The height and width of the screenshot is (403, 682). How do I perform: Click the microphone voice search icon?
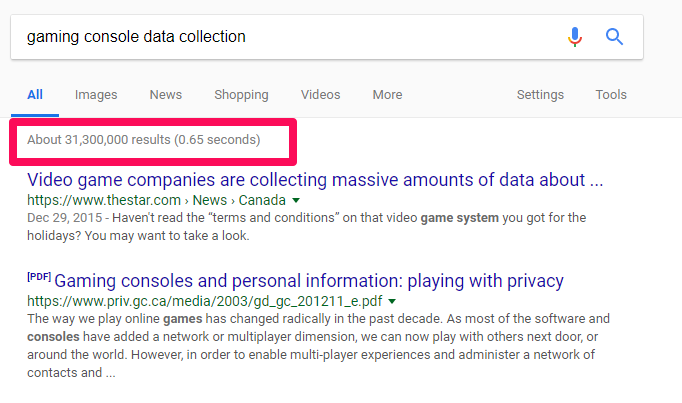[x=574, y=37]
